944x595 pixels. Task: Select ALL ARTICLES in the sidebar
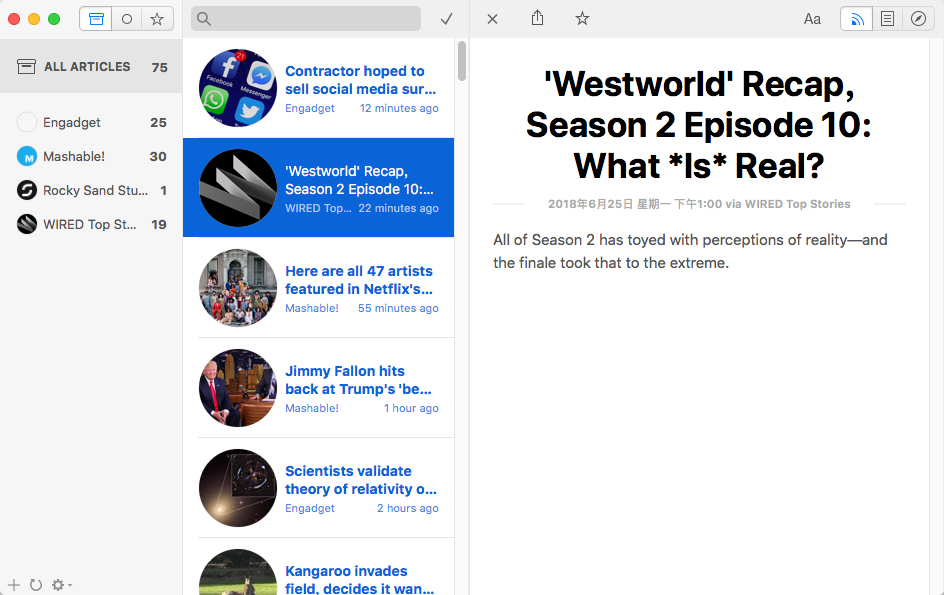[x=91, y=66]
